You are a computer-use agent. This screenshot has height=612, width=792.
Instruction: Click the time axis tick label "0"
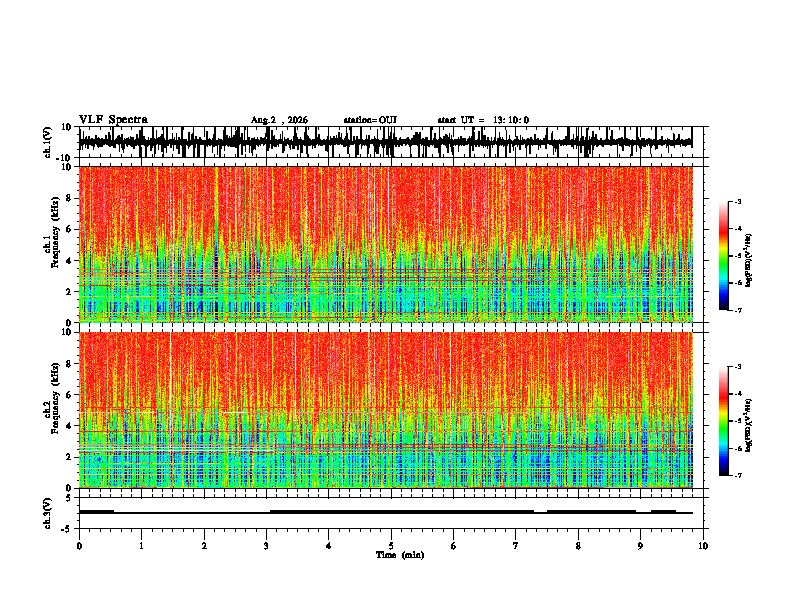[79, 546]
